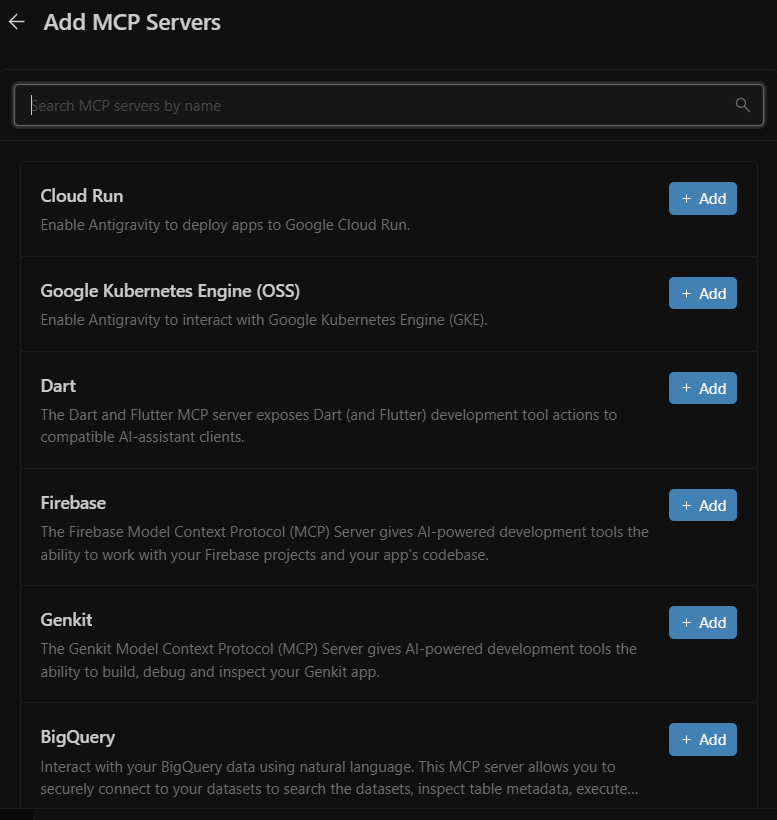Click the Firebase Model Context Protocol description
Screen dimensions: 777x820
[345, 543]
